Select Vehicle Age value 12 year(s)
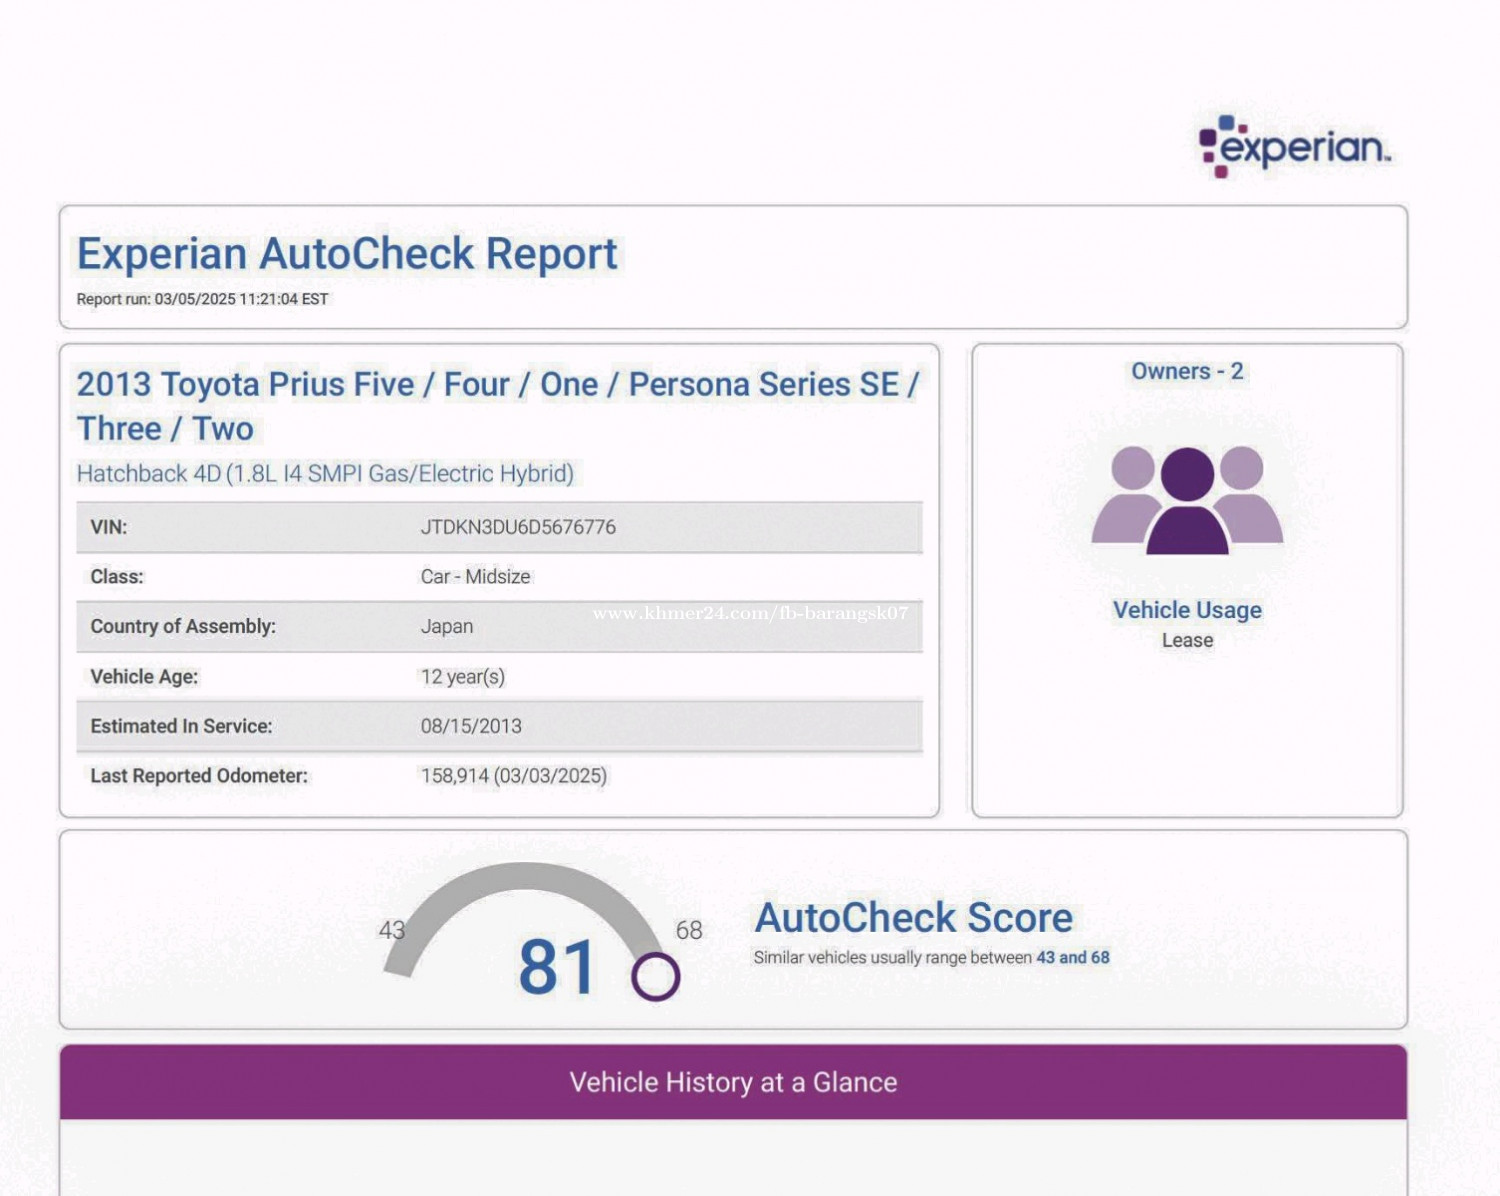Image resolution: width=1500 pixels, height=1196 pixels. click(x=463, y=677)
